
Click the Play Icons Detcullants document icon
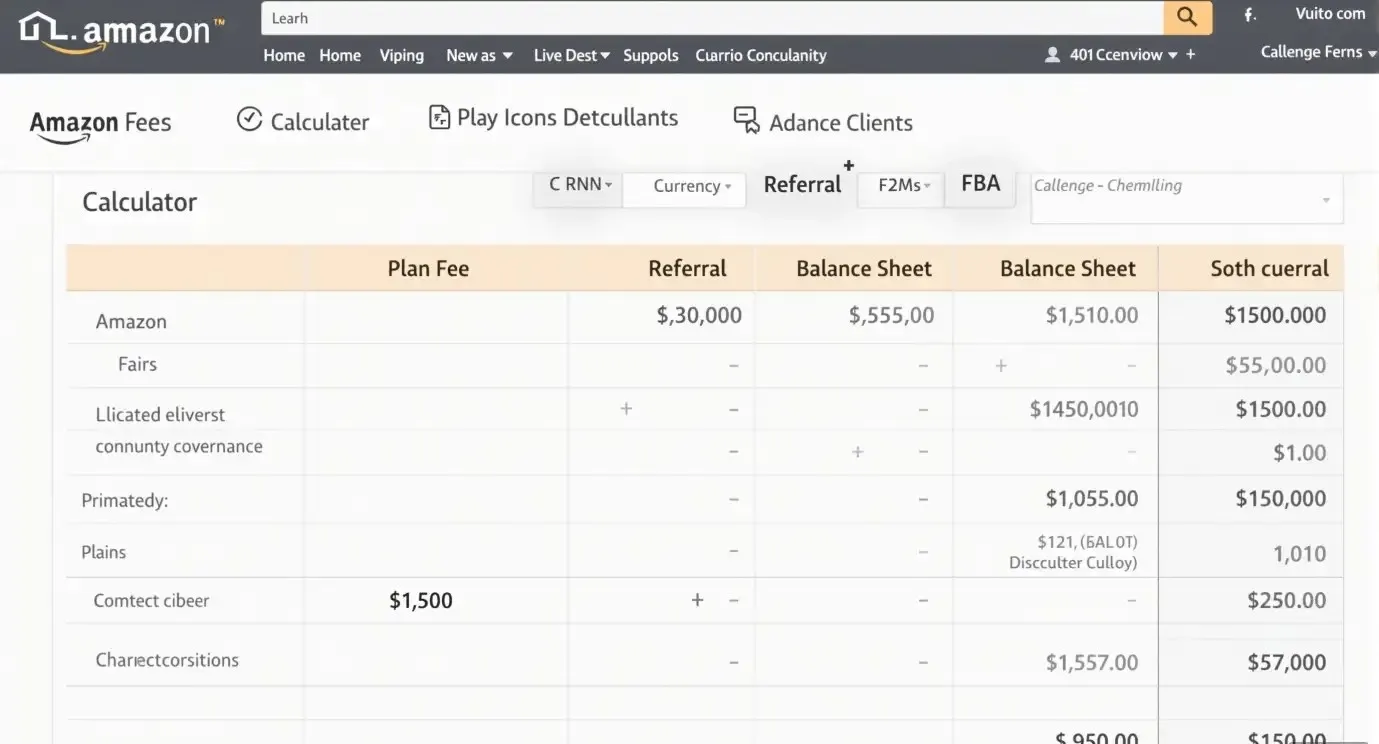(439, 118)
